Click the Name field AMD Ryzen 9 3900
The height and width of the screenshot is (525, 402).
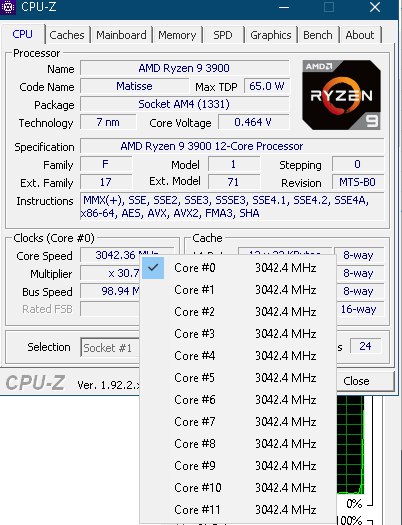pos(184,68)
